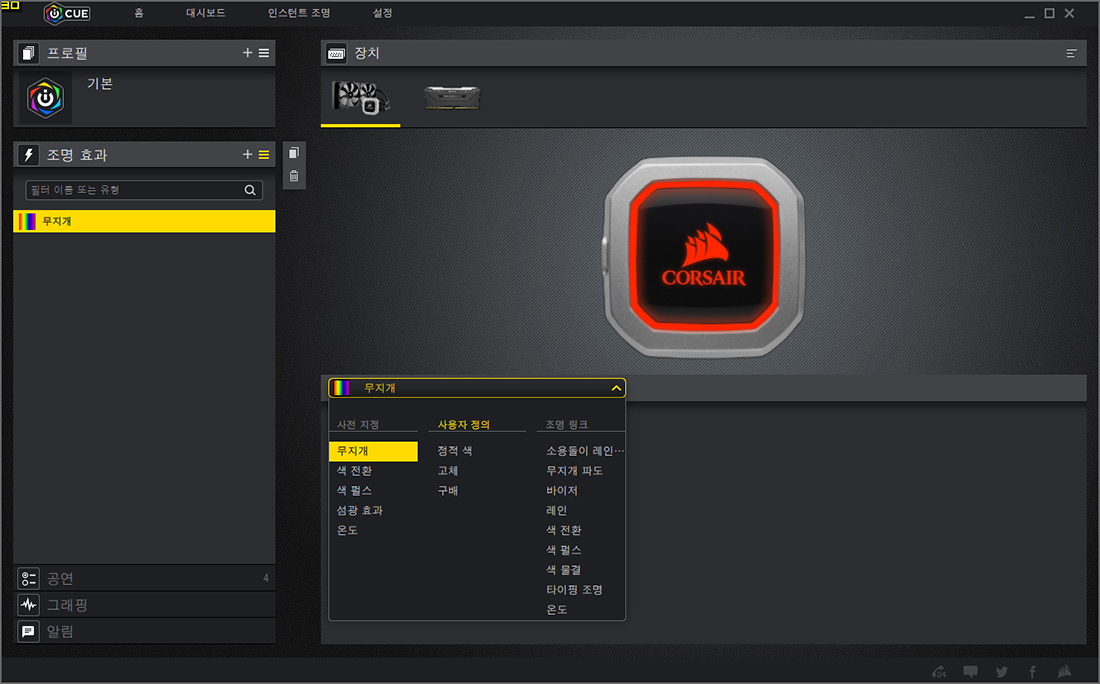This screenshot has width=1100, height=684.
Task: Select the 무지개 effect layer
Action: pyautogui.click(x=144, y=221)
